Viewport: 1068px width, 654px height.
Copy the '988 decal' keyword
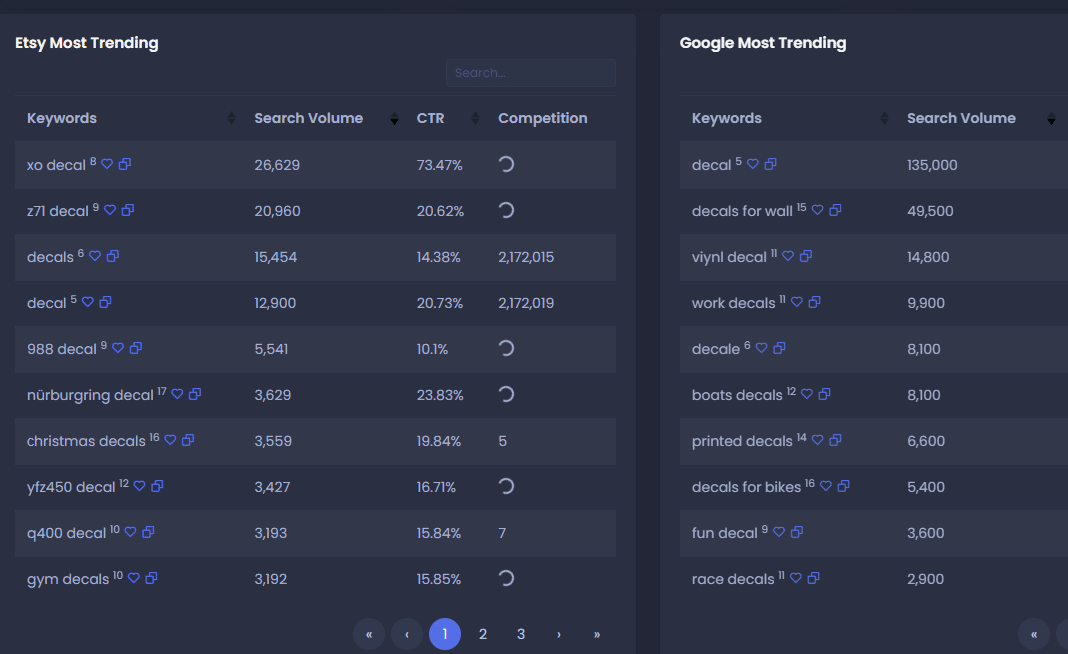point(136,348)
